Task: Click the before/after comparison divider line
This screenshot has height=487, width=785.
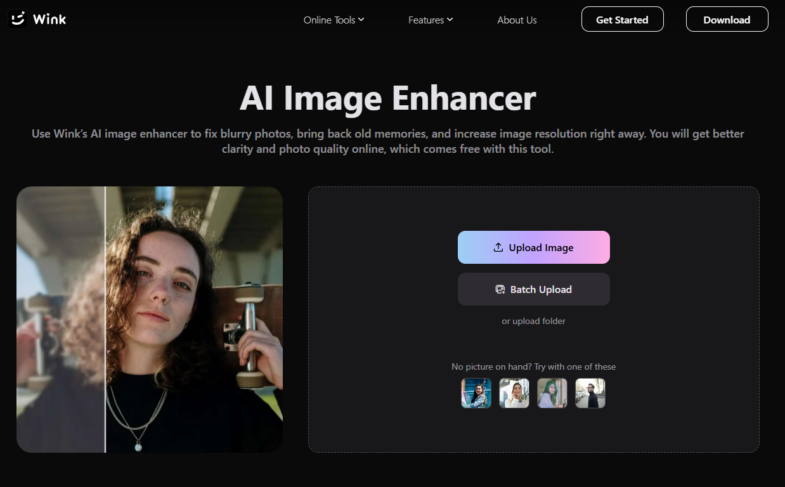Action: [x=105, y=319]
